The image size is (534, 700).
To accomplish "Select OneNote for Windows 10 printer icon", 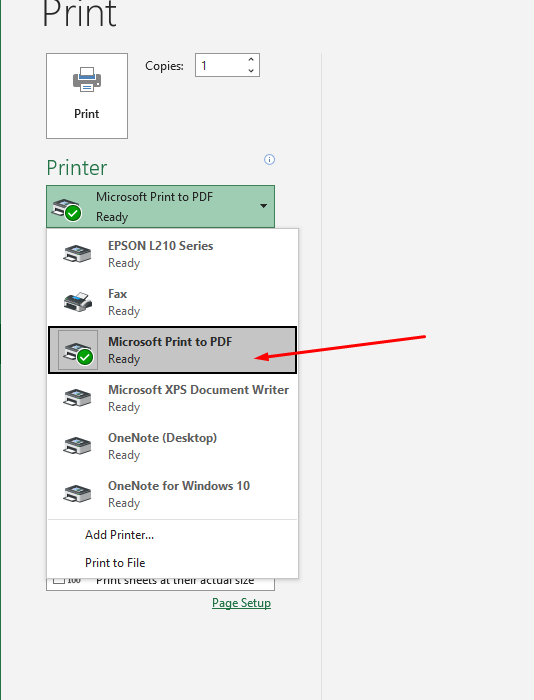I will point(77,494).
